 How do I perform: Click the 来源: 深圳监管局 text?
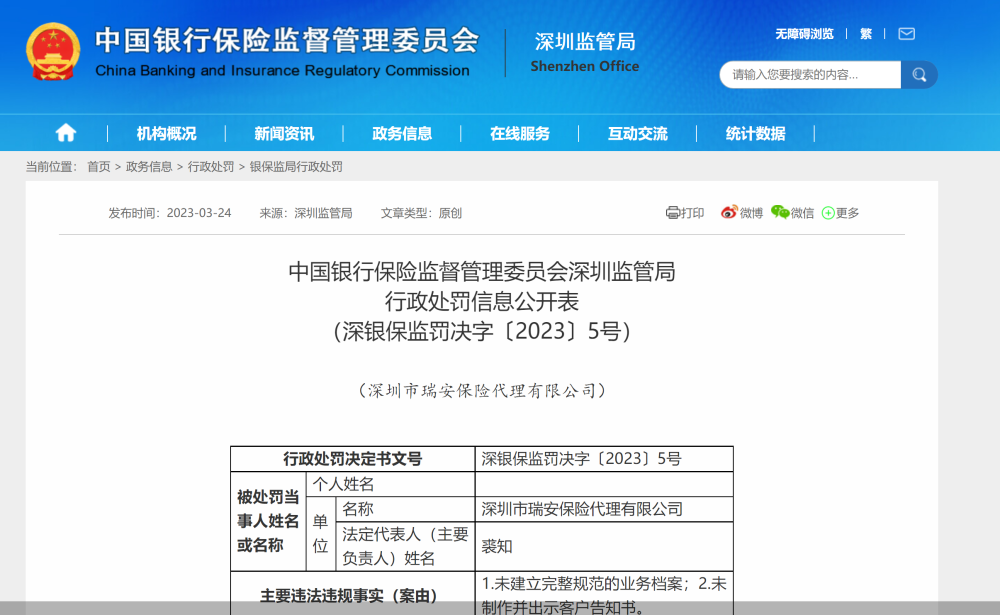[x=305, y=213]
